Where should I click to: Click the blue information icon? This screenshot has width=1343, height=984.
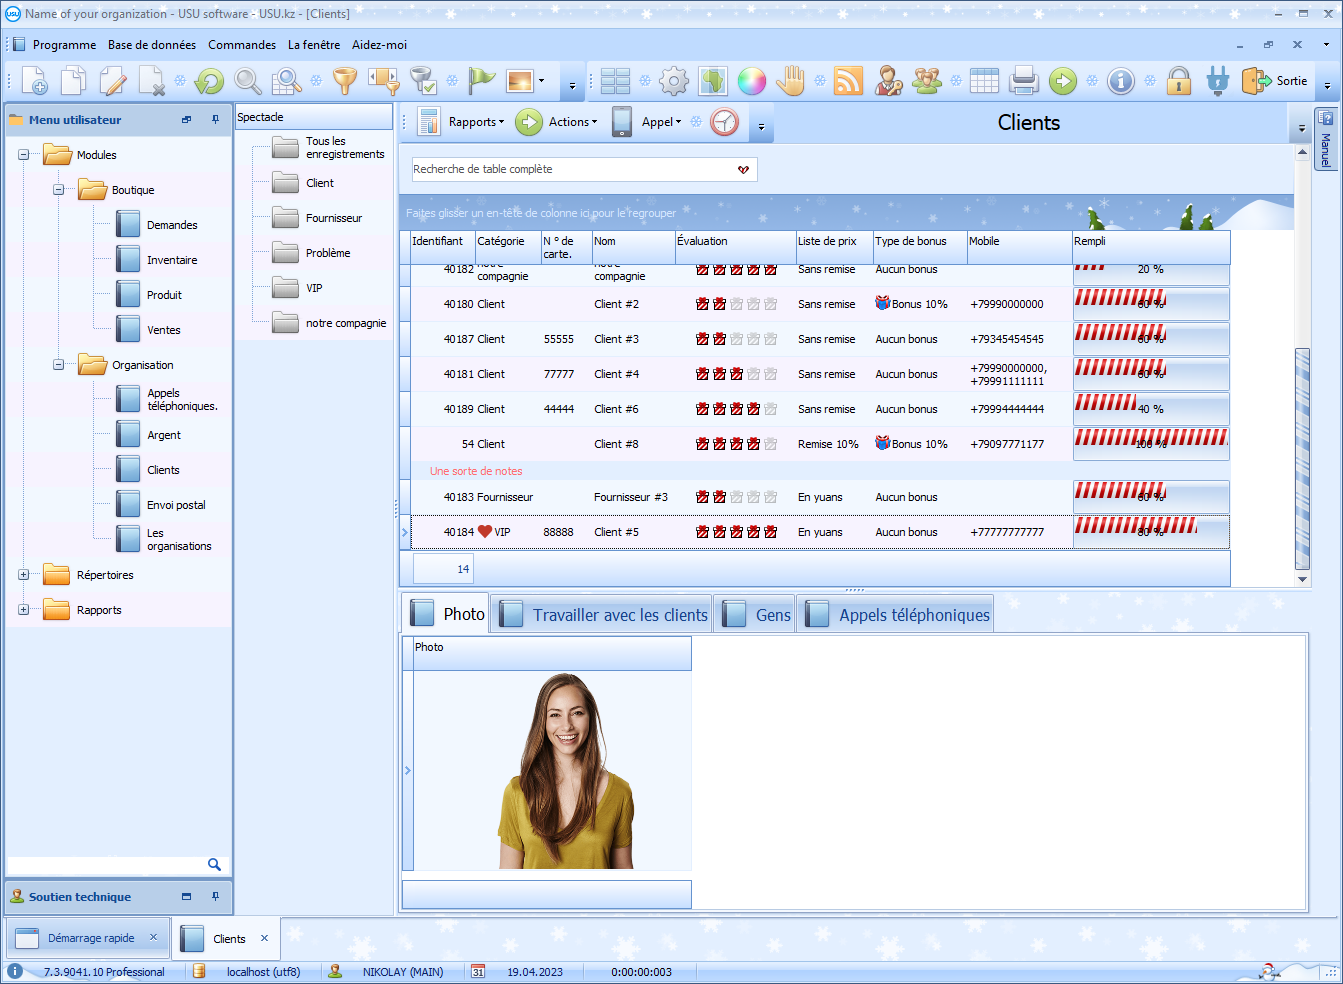click(x=1121, y=81)
